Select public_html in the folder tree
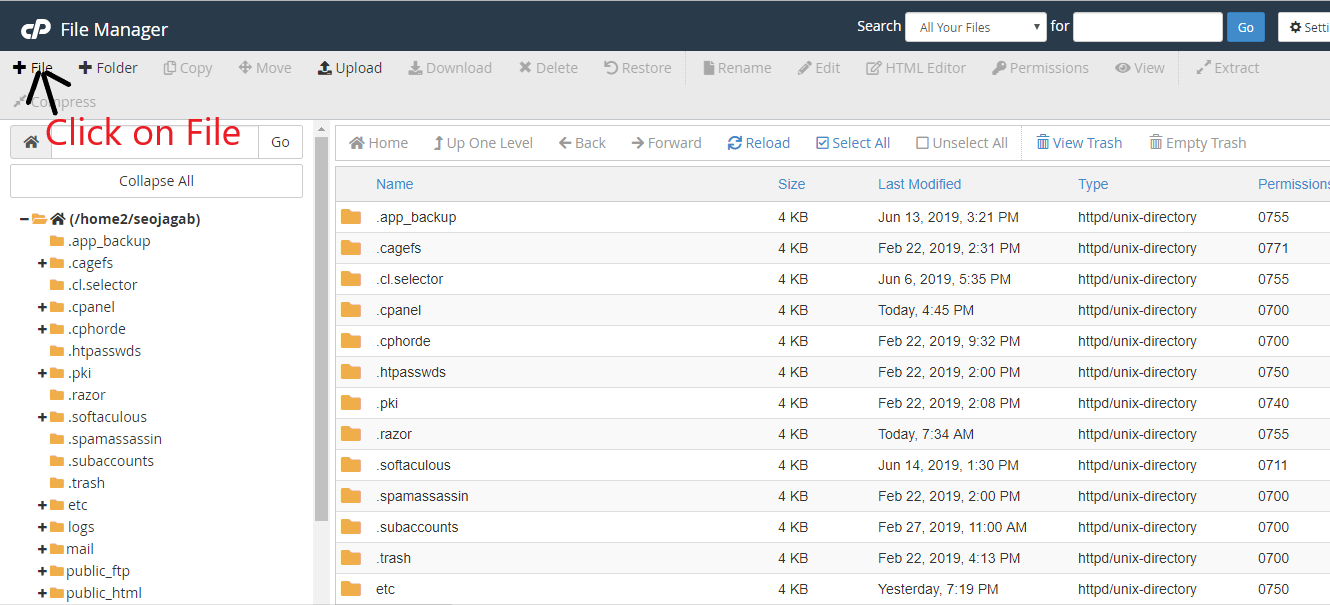 pos(104,593)
